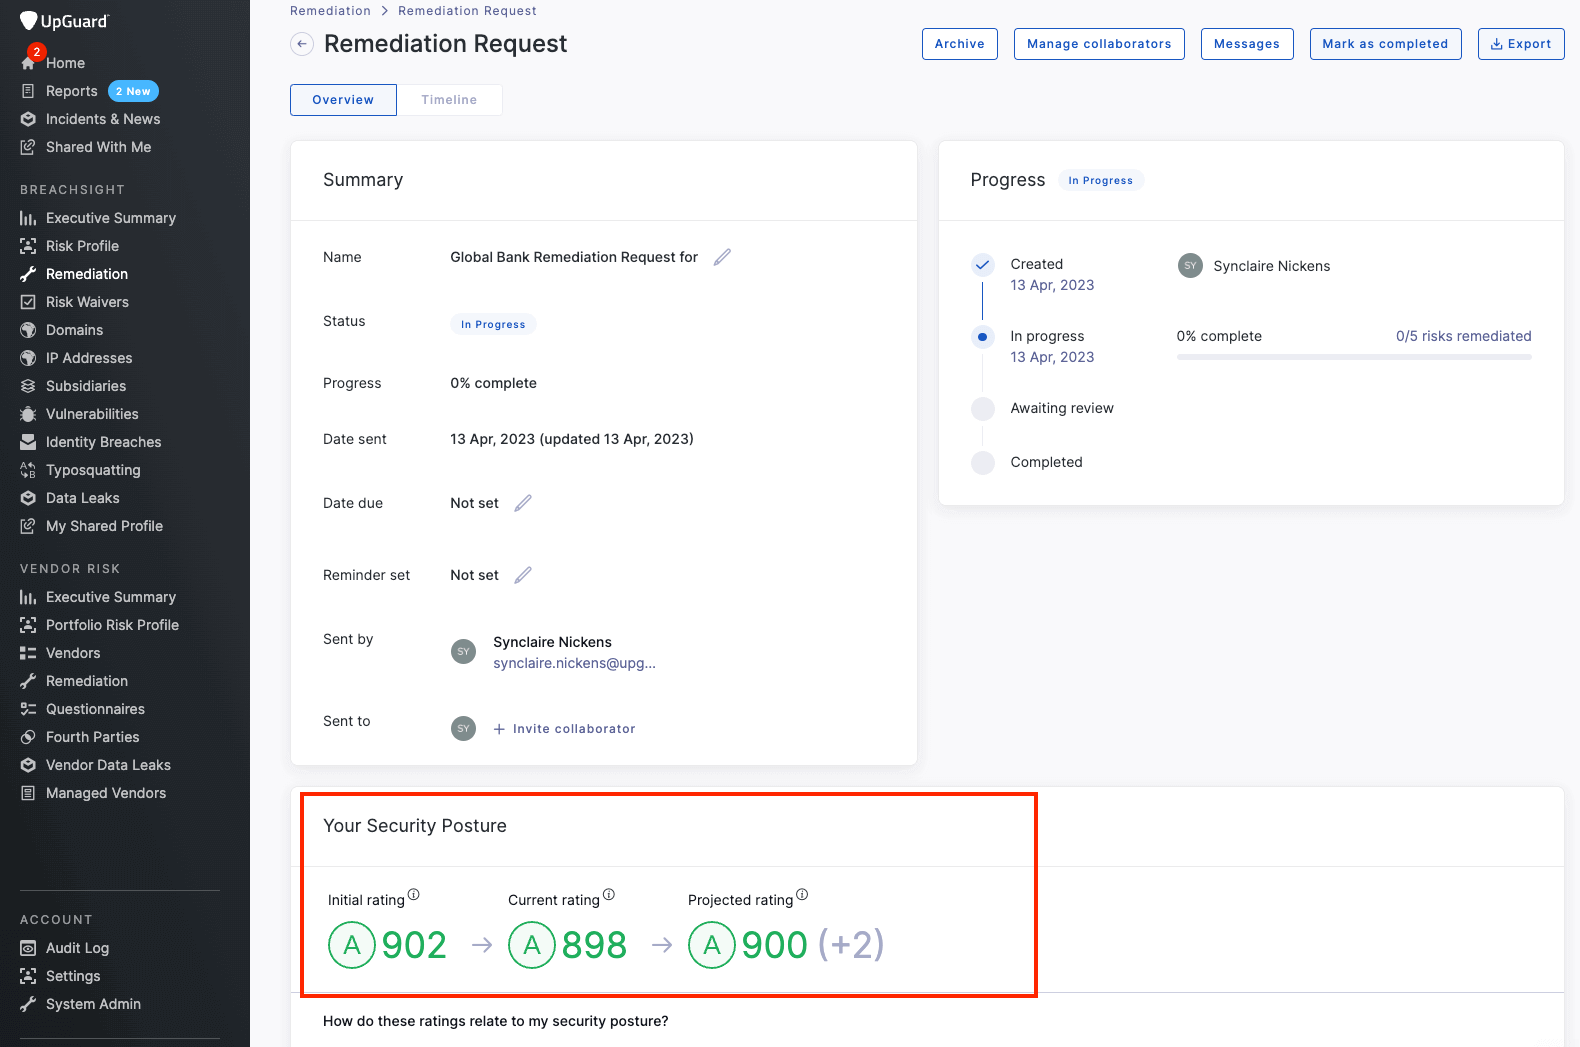Click the Subsidiaries layers icon
The height and width of the screenshot is (1047, 1580).
coord(28,386)
